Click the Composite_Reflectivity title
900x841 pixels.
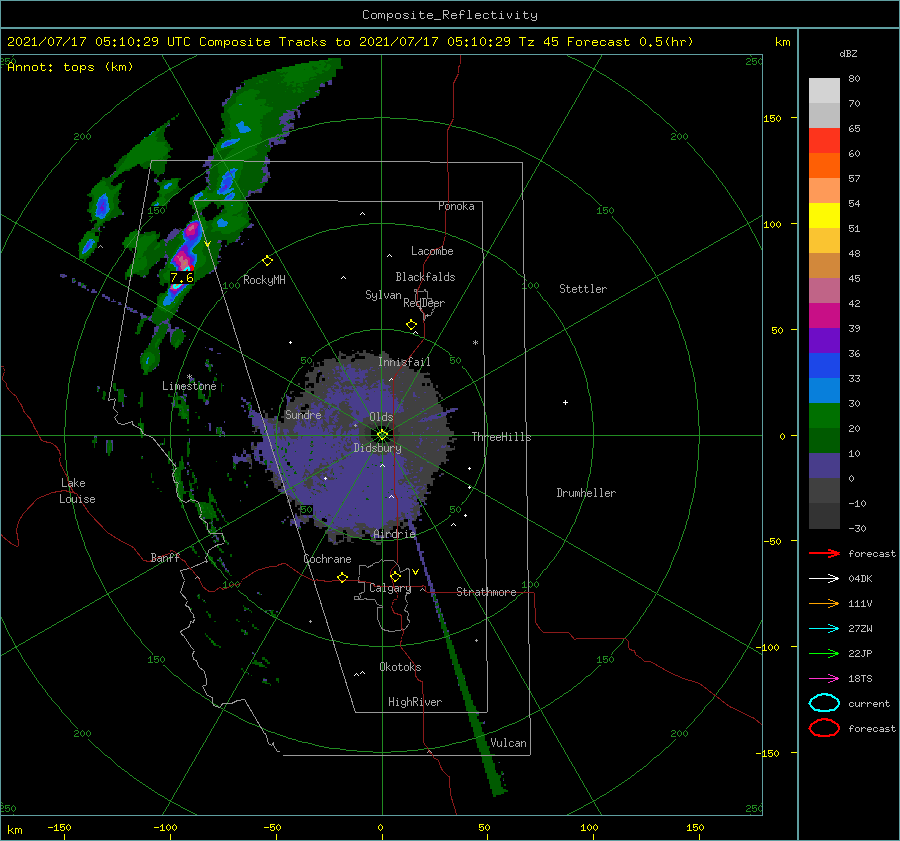click(450, 15)
